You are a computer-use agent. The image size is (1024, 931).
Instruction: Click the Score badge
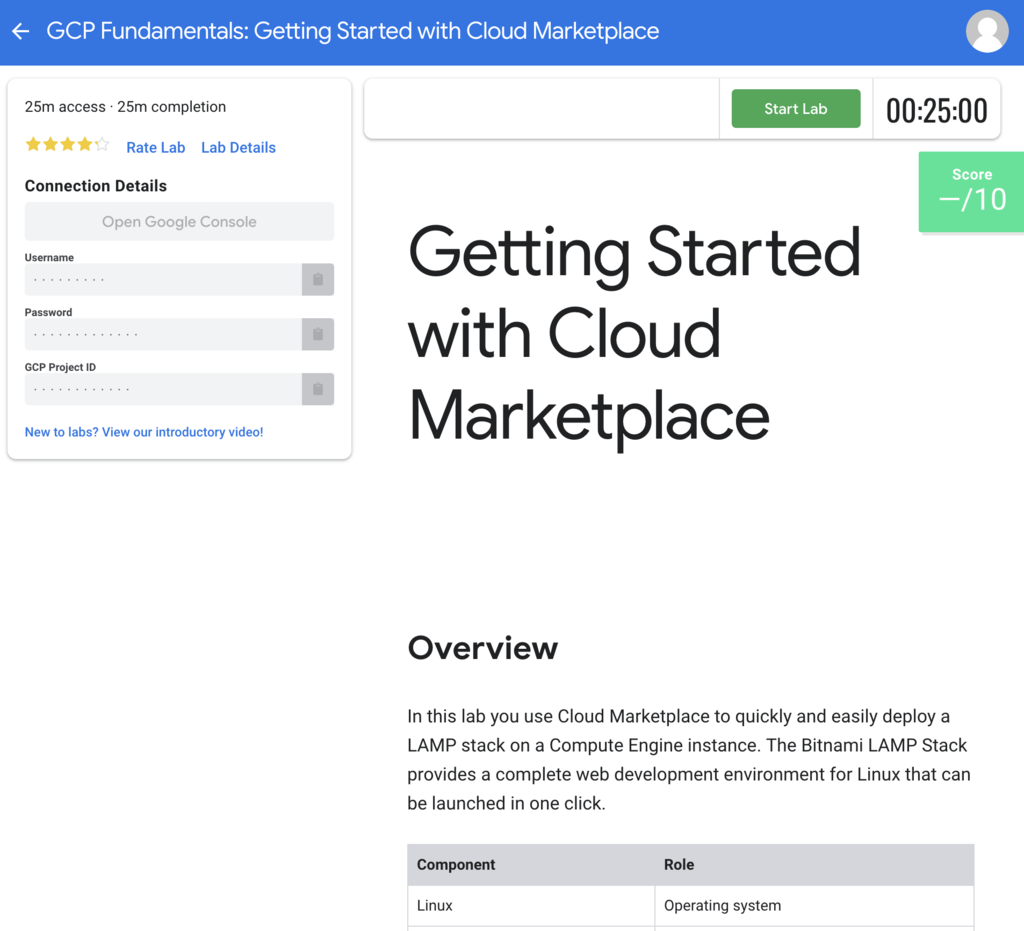(971, 192)
